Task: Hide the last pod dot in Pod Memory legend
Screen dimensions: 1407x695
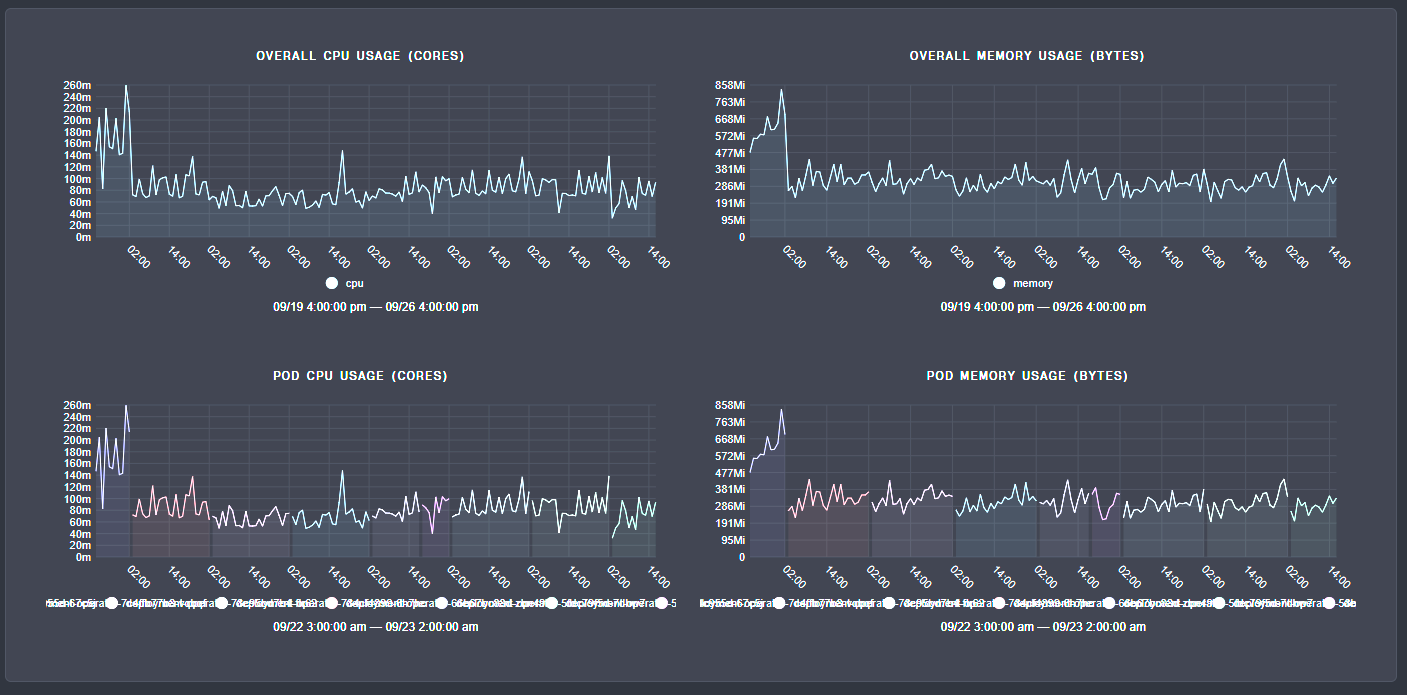Action: [x=1328, y=603]
